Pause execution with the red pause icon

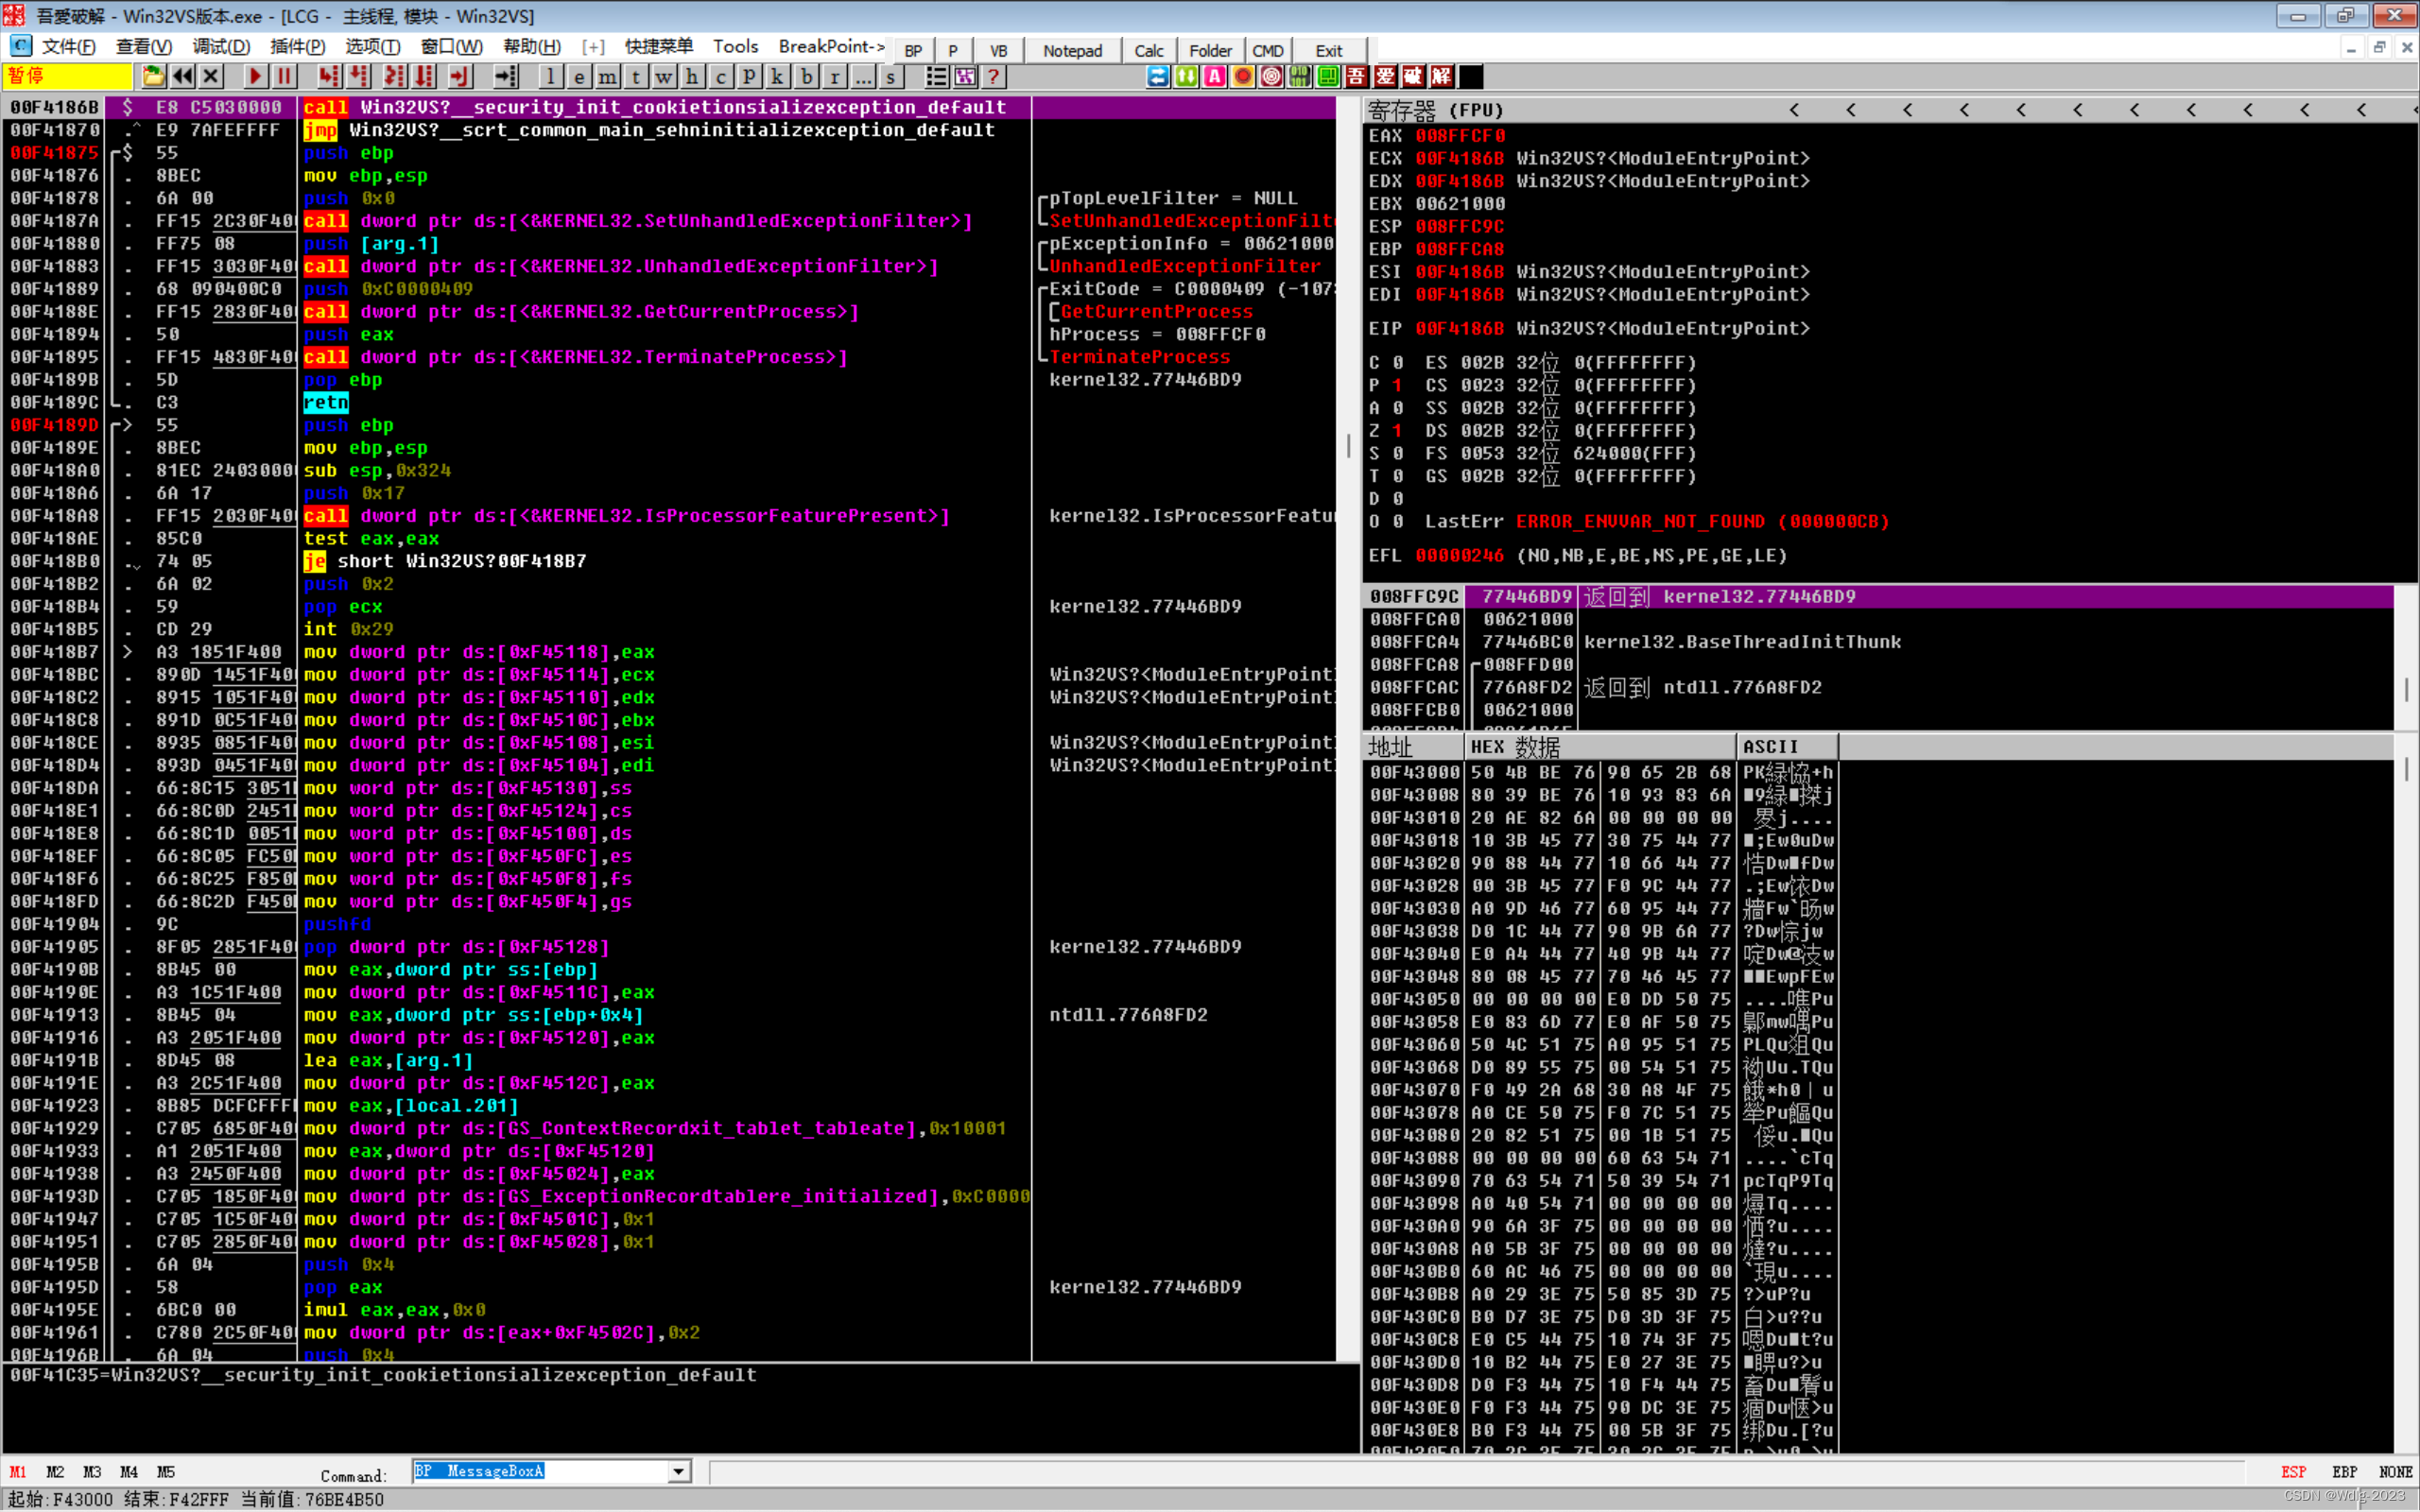pyautogui.click(x=284, y=76)
